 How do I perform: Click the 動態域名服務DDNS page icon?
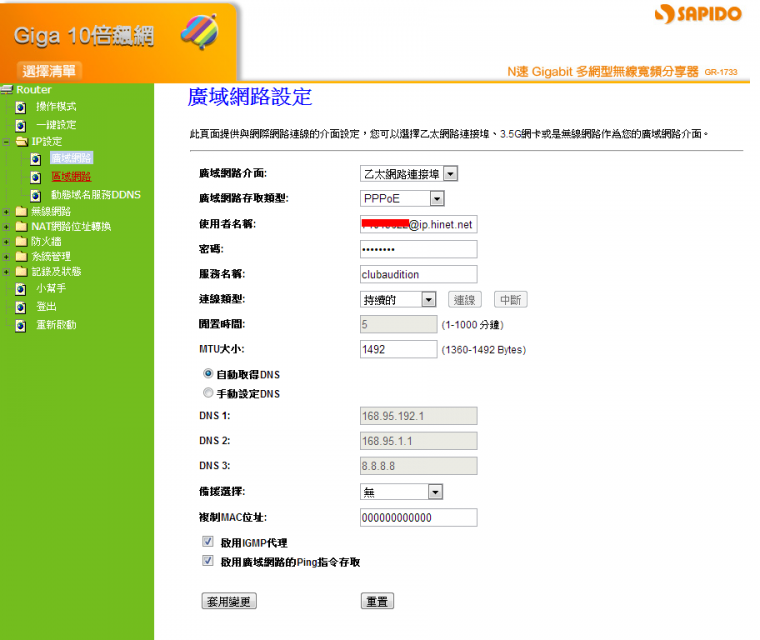tap(35, 196)
